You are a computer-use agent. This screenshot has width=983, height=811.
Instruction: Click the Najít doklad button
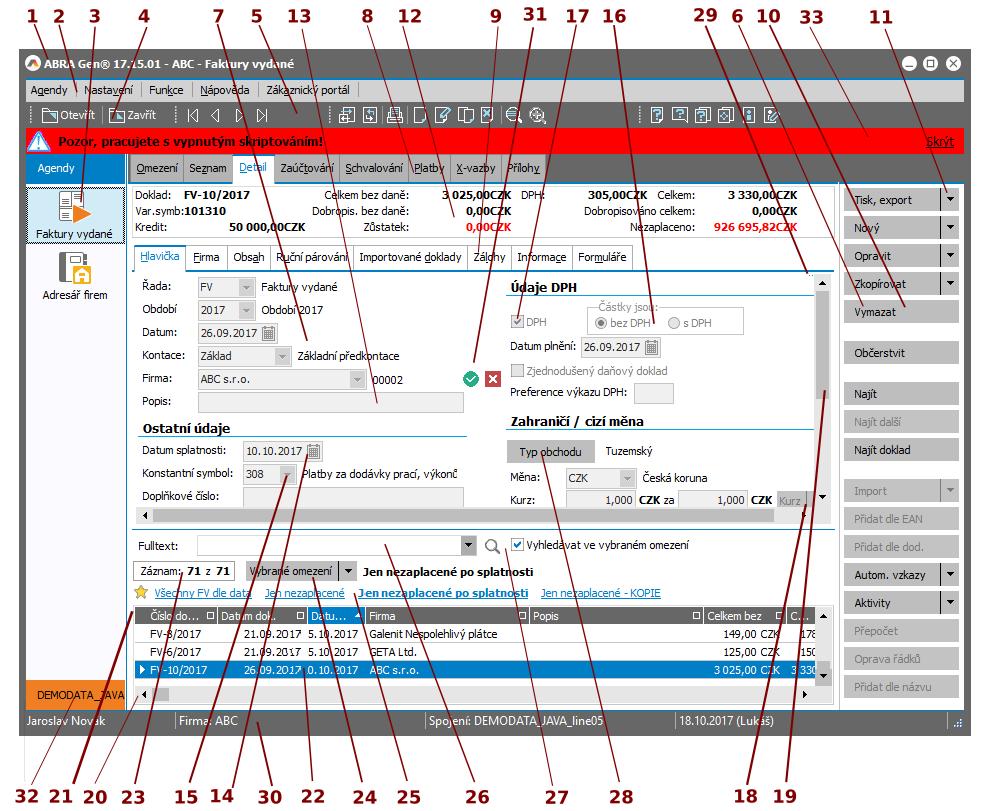click(901, 450)
